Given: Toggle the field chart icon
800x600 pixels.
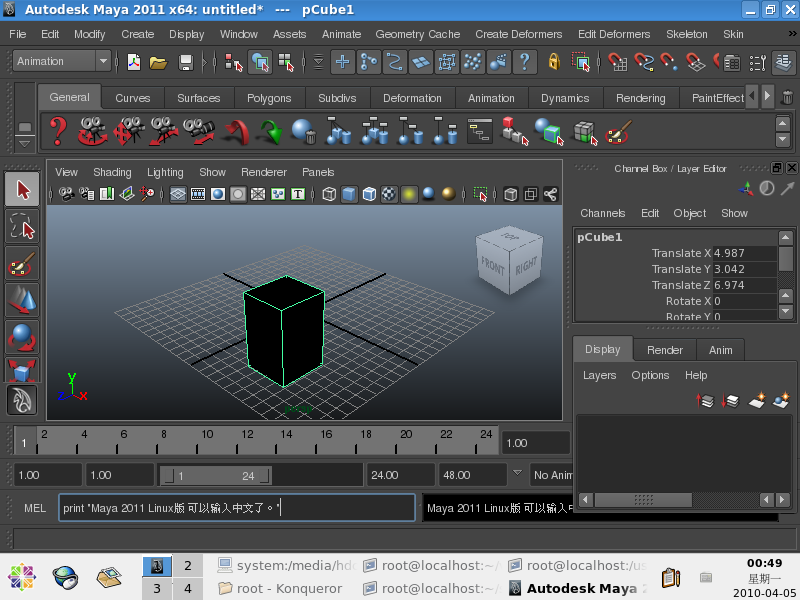Looking at the screenshot, I should 258,194.
